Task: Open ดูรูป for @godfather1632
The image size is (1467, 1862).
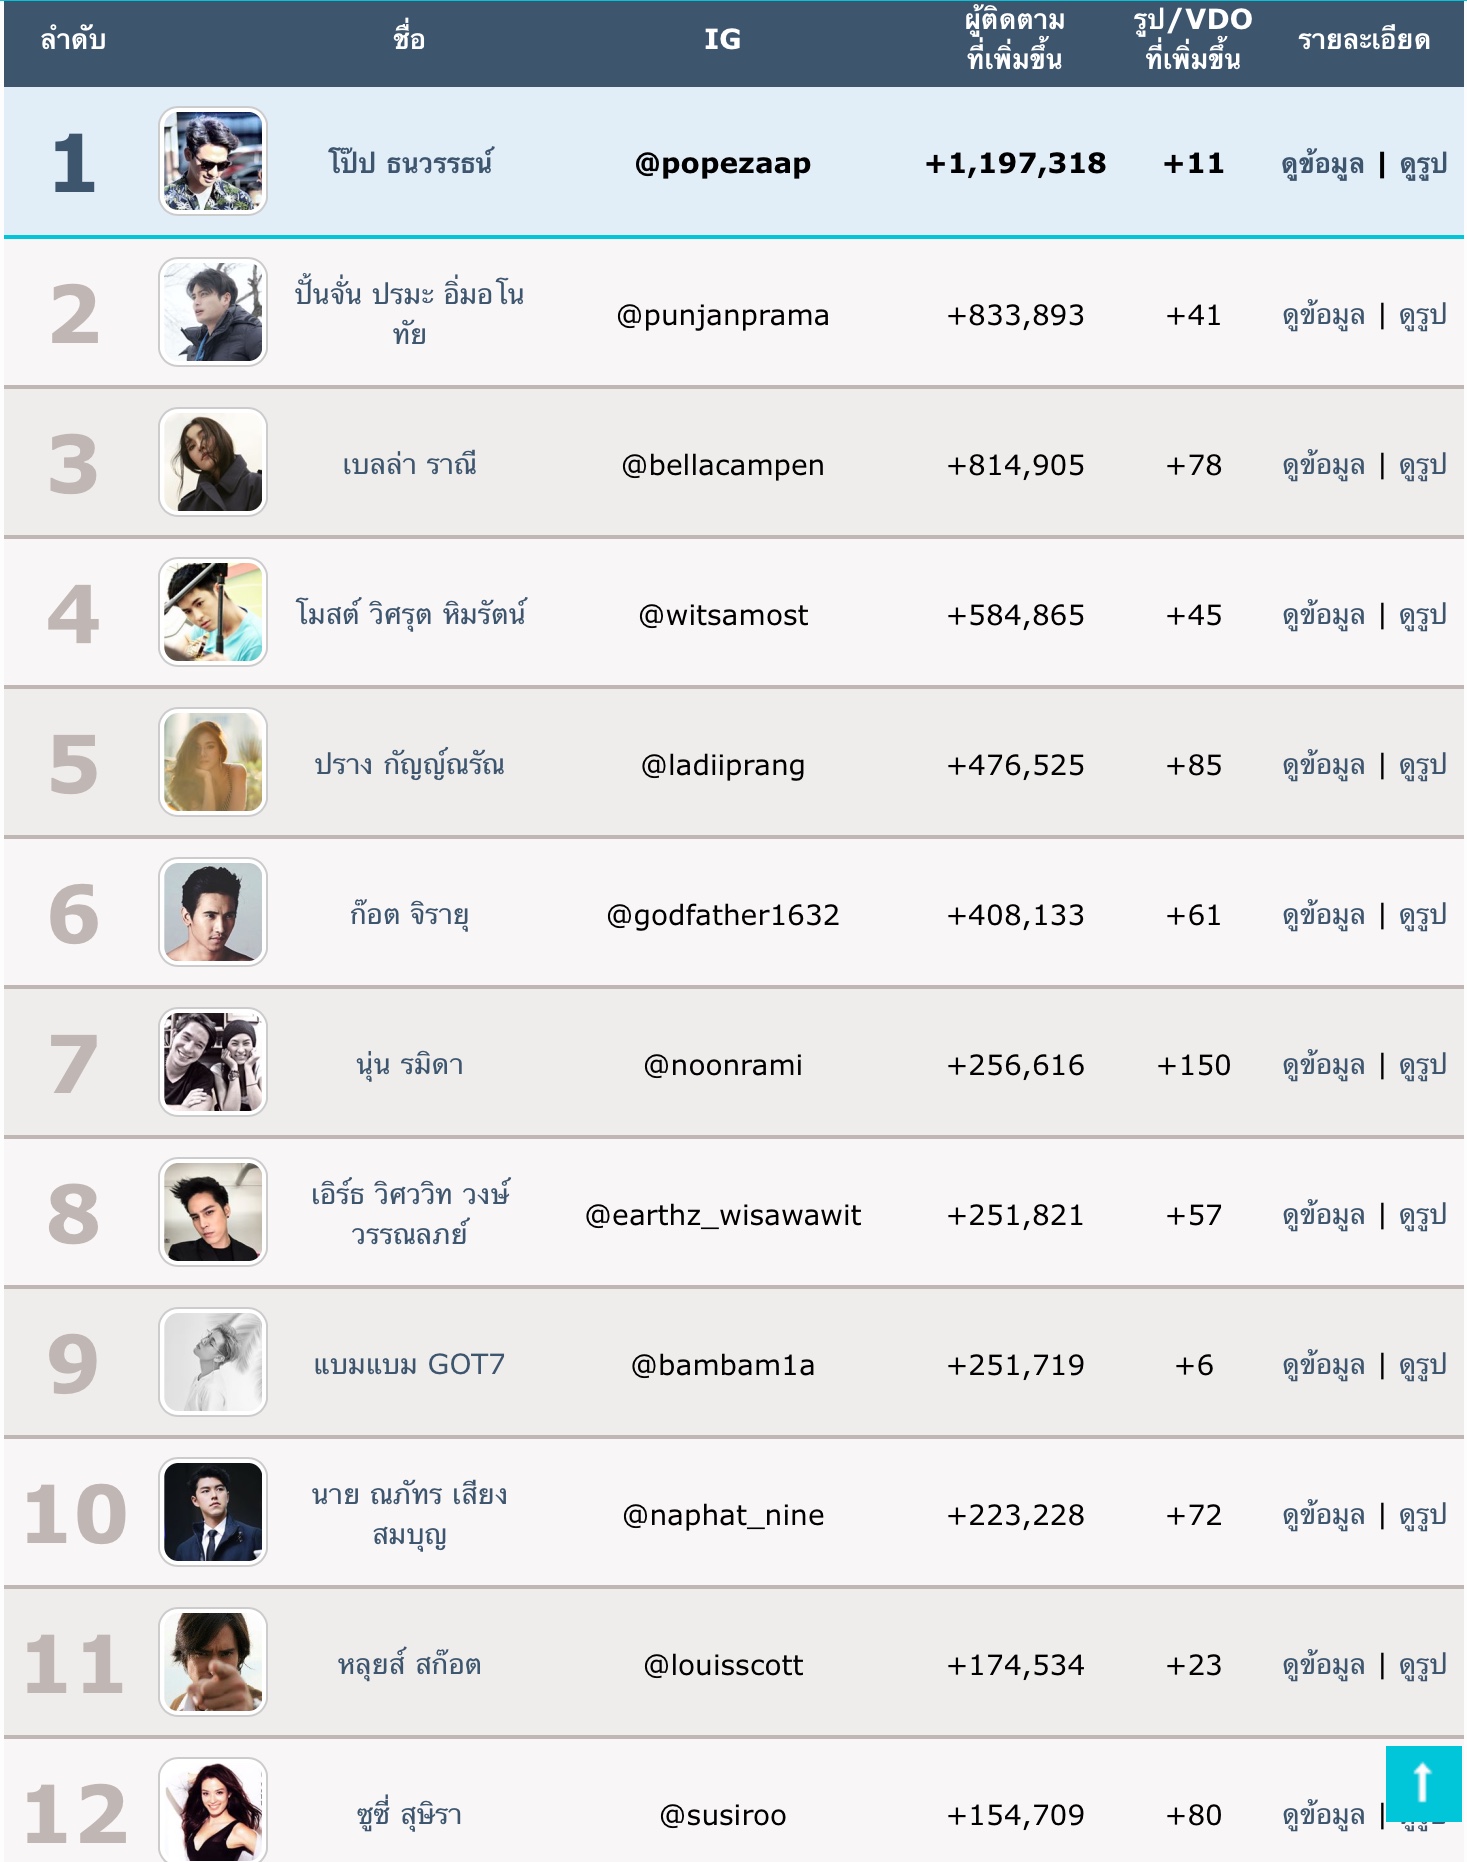Action: point(1423,916)
